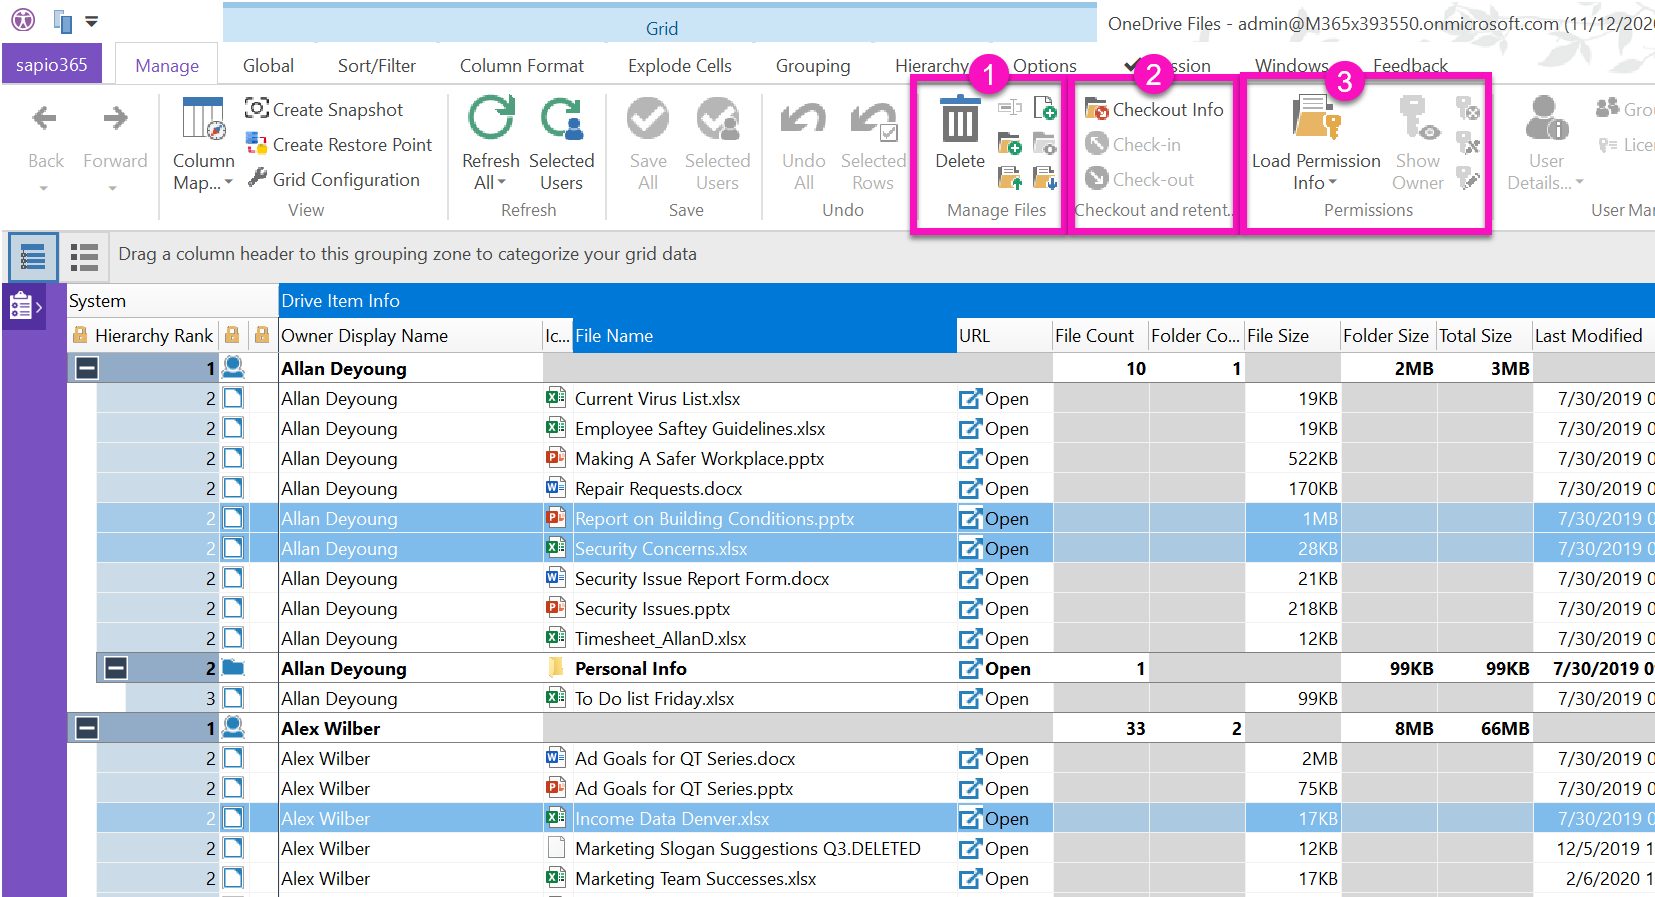Open Grid Configuration

pos(333,179)
